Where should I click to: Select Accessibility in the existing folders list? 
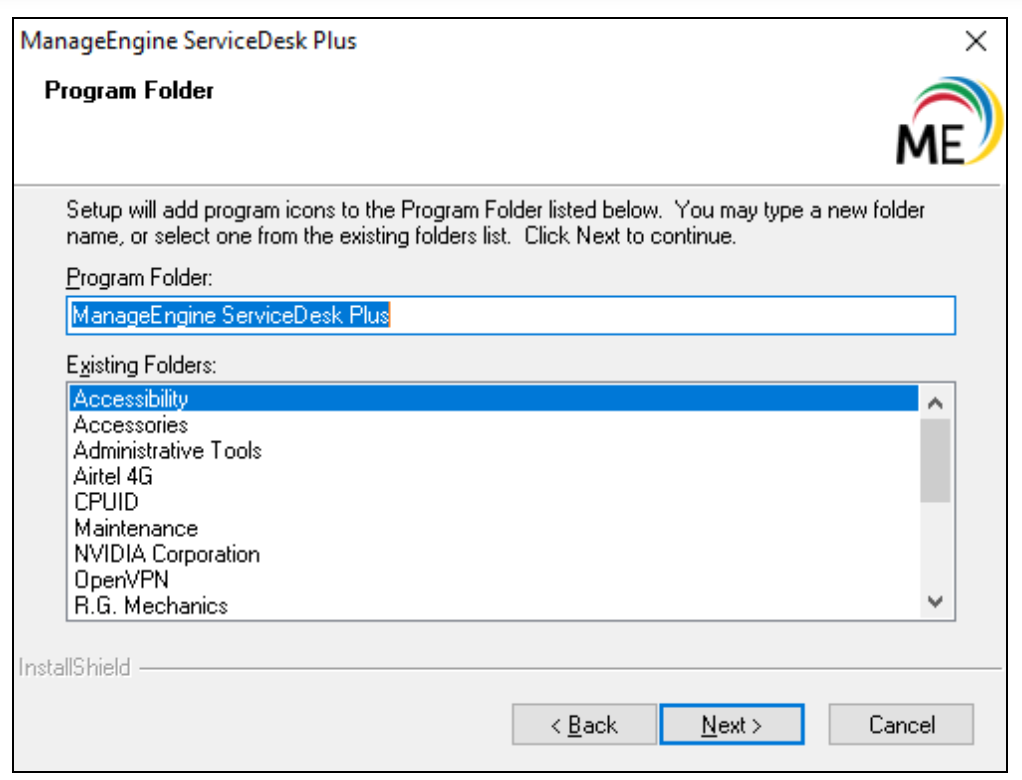tap(131, 399)
